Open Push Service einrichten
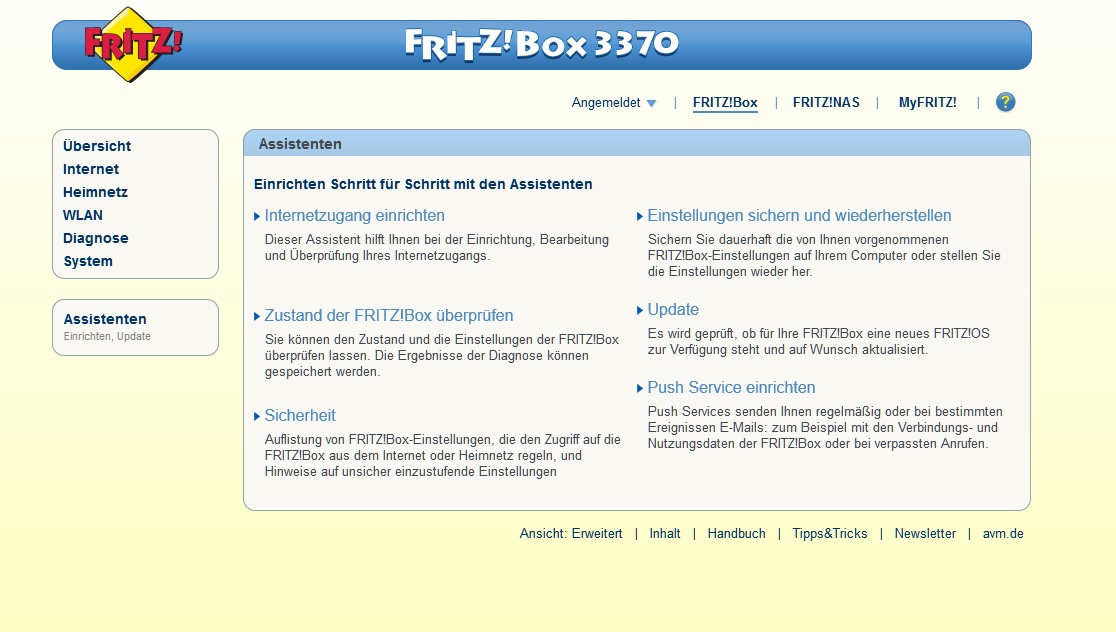 pyautogui.click(x=731, y=388)
